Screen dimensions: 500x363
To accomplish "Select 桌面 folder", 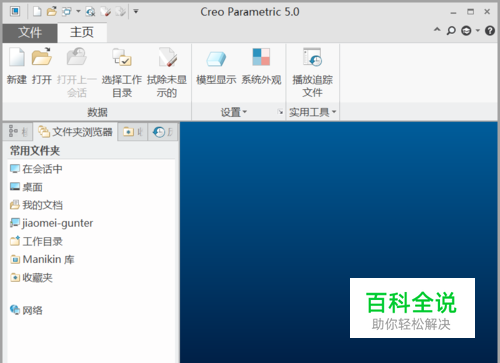I will click(26, 187).
